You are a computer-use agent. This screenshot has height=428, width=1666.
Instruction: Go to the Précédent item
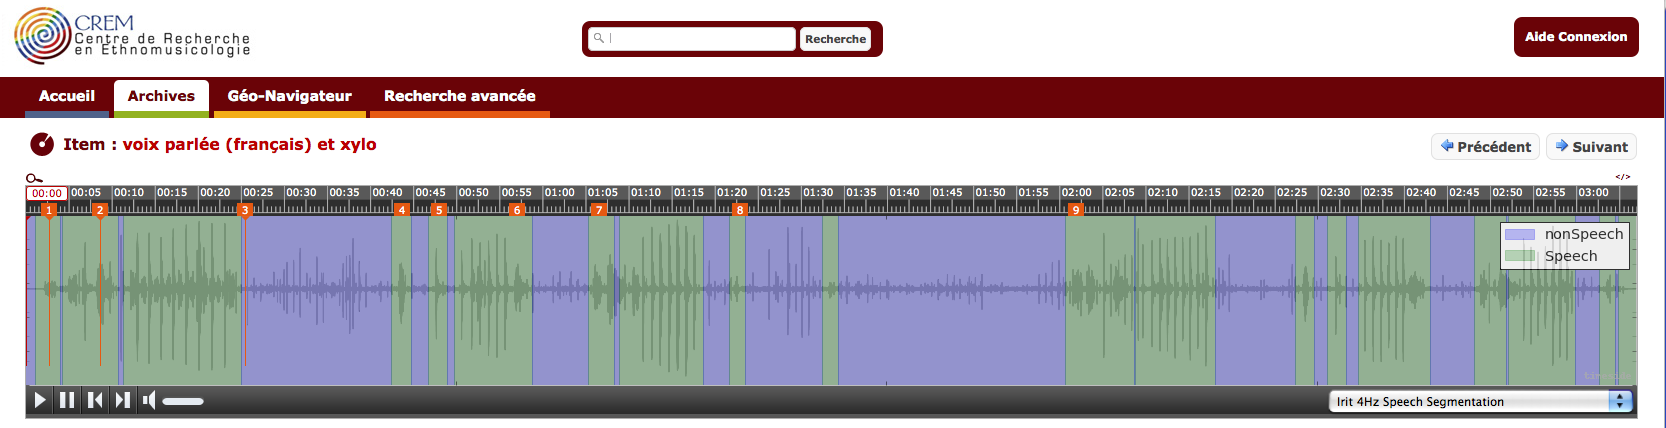(x=1485, y=146)
